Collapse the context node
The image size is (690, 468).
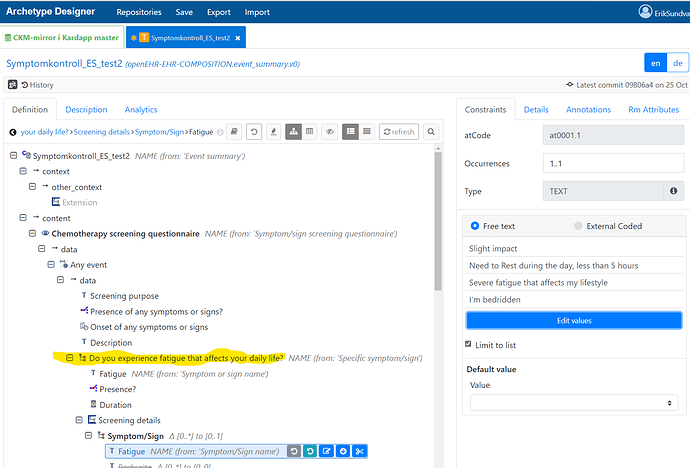pyautogui.click(x=23, y=171)
